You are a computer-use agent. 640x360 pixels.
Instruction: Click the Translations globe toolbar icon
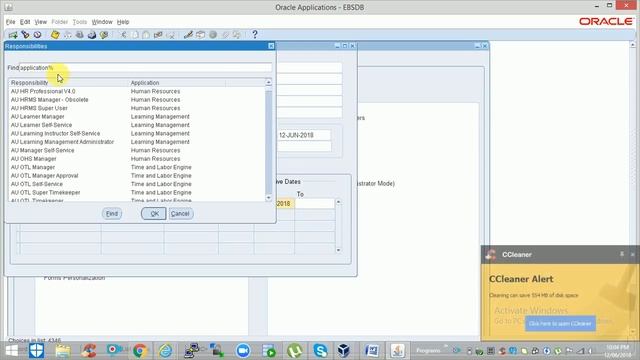pos(213,35)
